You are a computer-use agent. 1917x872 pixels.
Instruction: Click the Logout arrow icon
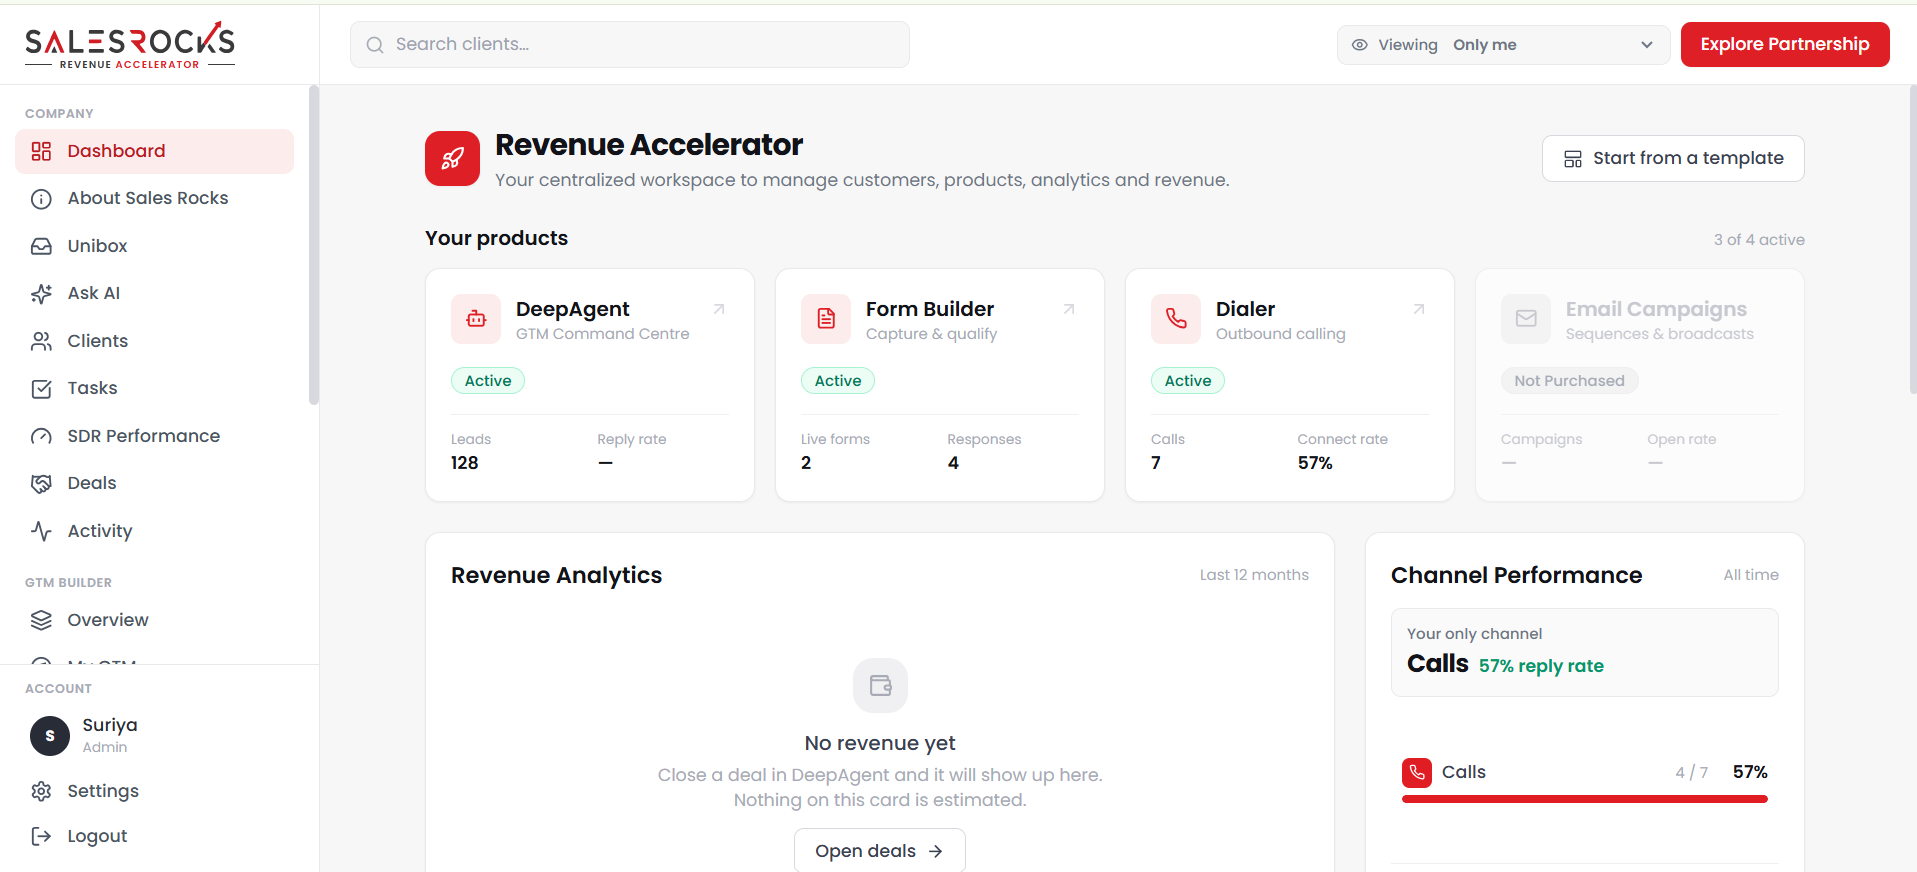pyautogui.click(x=41, y=836)
